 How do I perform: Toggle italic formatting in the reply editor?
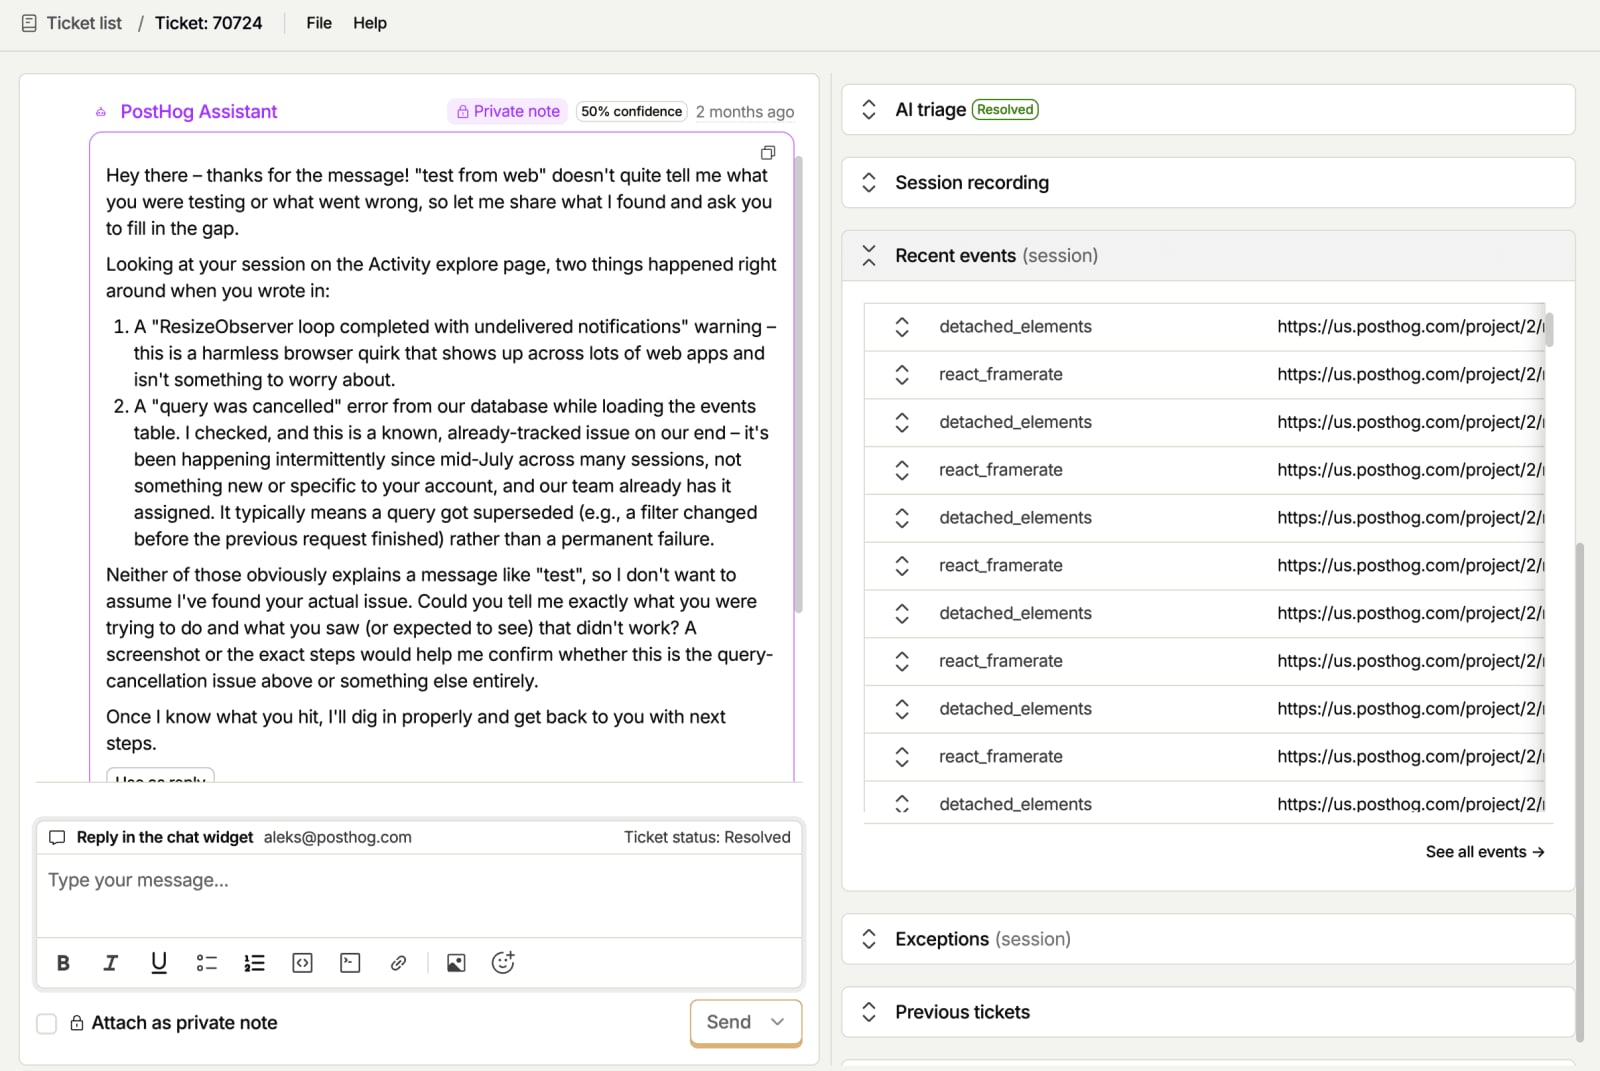(x=111, y=963)
